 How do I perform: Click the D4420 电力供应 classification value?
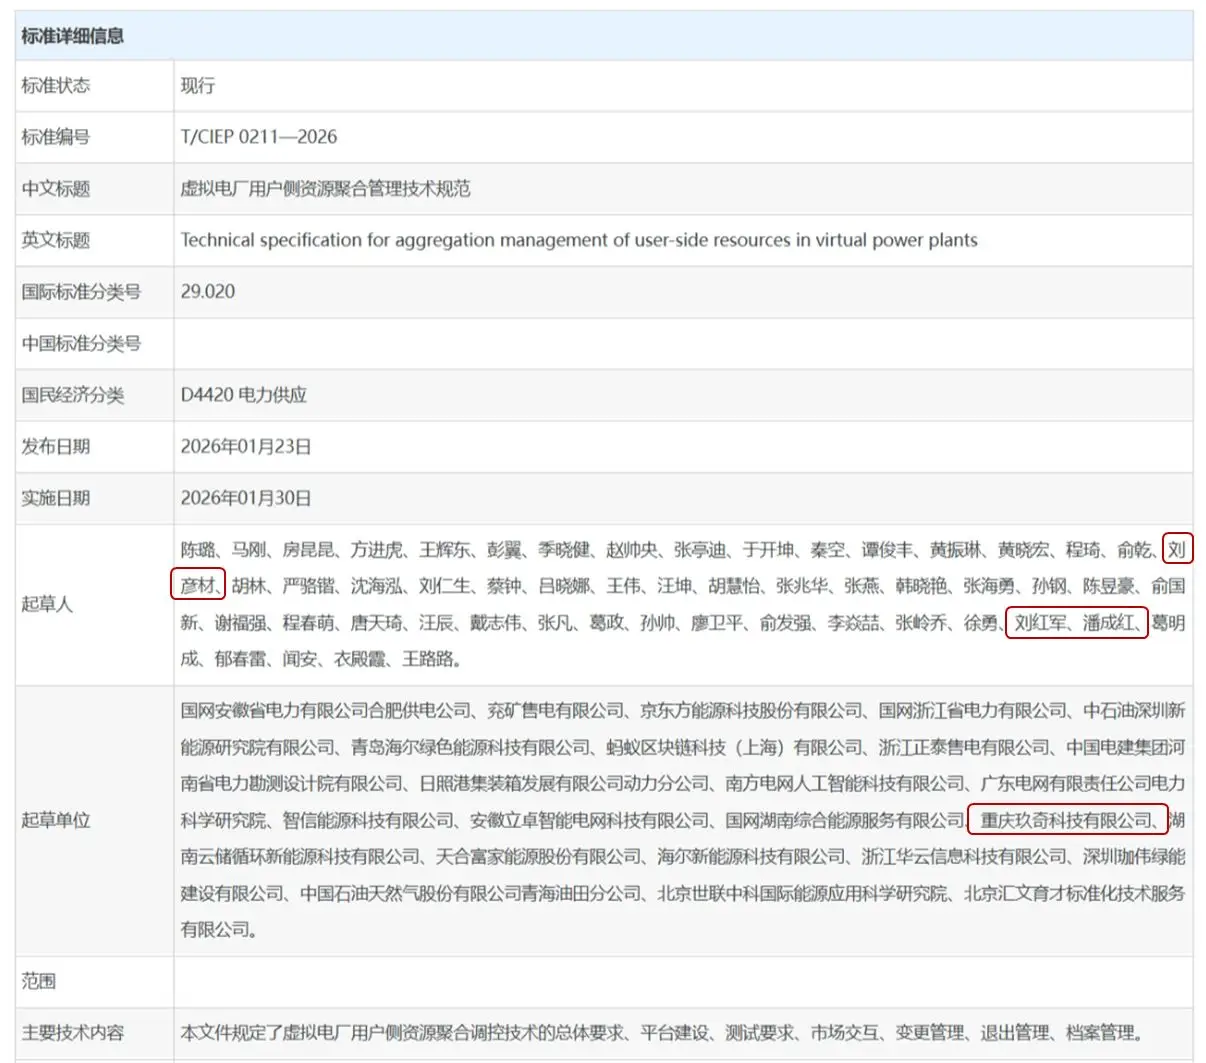(x=243, y=395)
